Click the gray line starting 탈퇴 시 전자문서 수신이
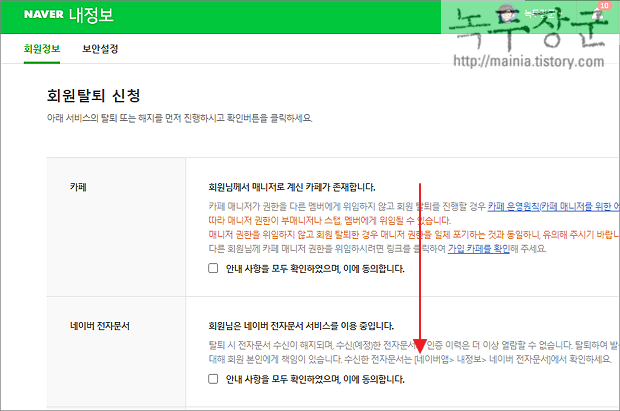 click(x=414, y=345)
